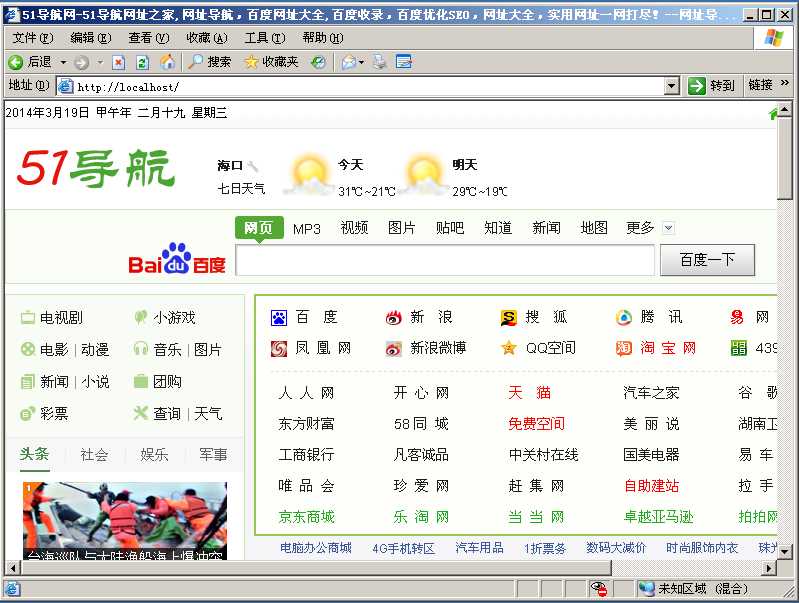Go to the Home page icon
The height and width of the screenshot is (603, 799).
tap(167, 62)
